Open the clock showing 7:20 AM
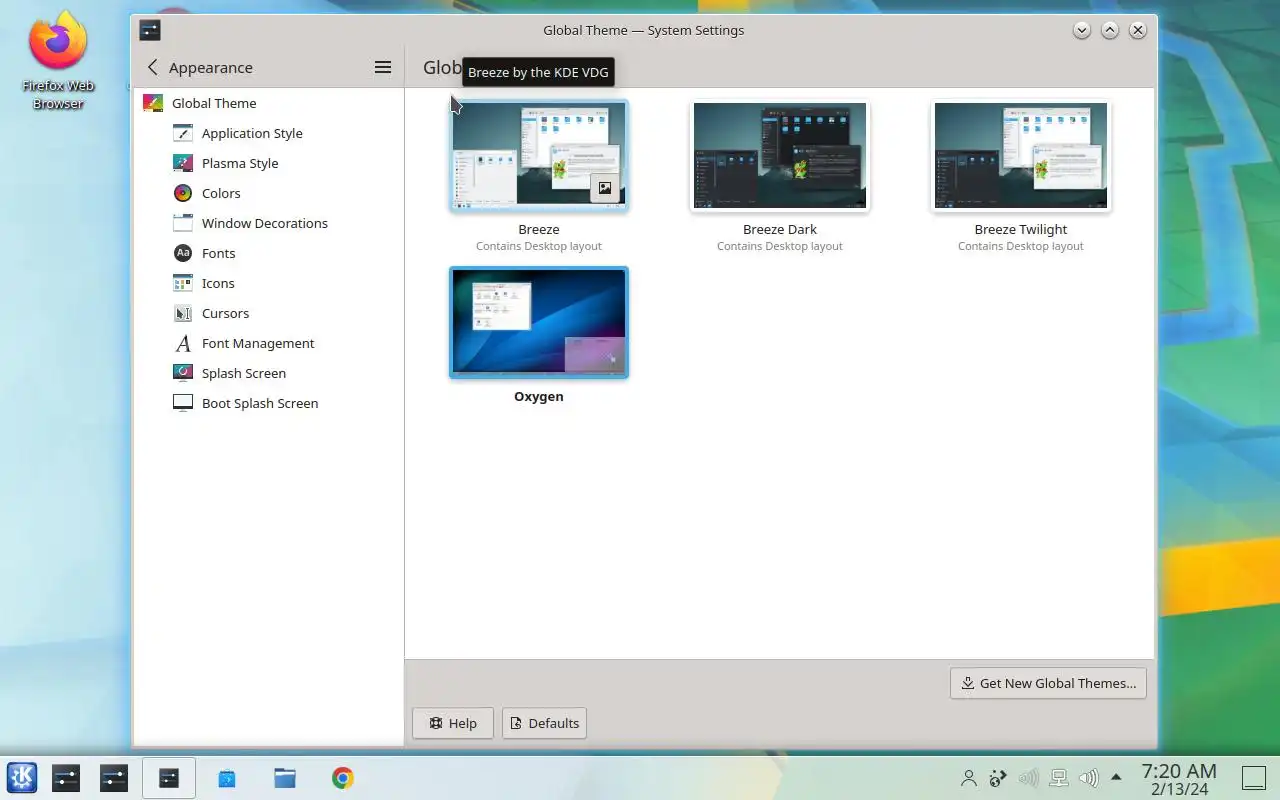Screen dimensions: 1280x800 tap(1179, 778)
